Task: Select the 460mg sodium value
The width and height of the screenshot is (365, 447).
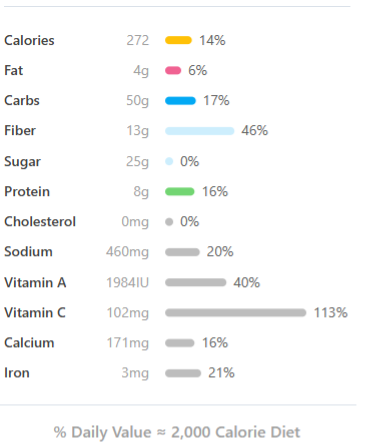Action: [127, 252]
